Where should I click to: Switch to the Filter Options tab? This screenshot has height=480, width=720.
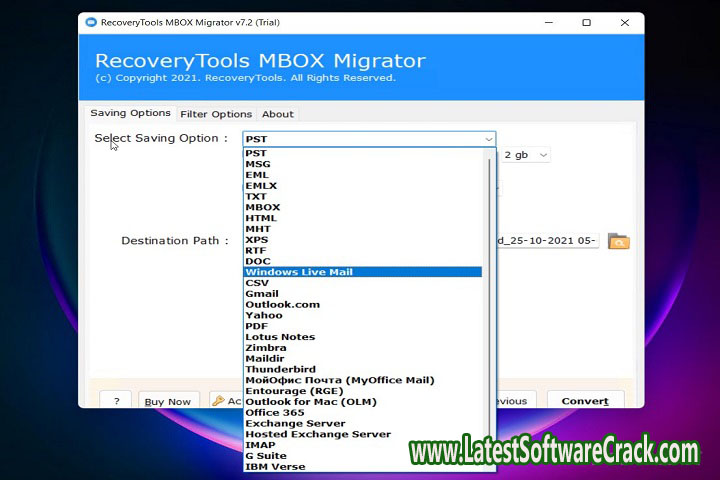tap(216, 114)
